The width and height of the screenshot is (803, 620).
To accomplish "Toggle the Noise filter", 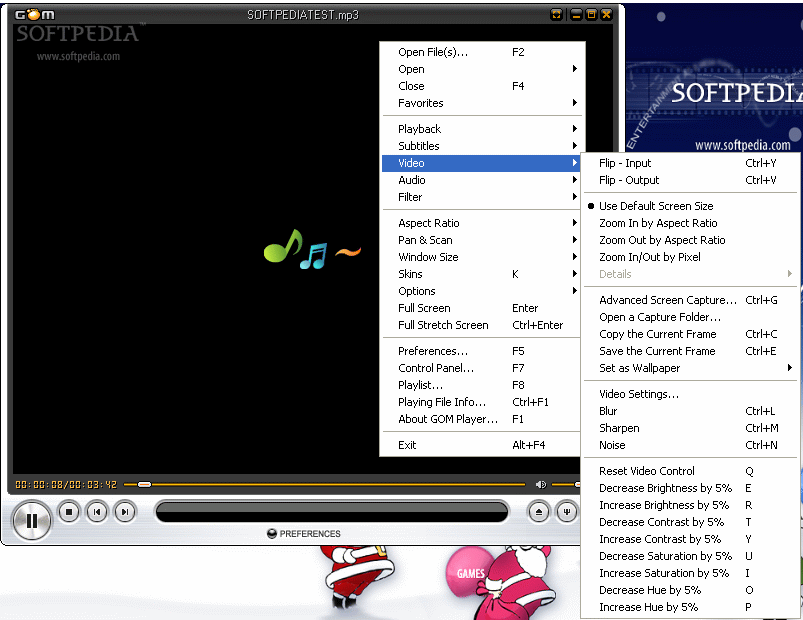I will (x=690, y=445).
